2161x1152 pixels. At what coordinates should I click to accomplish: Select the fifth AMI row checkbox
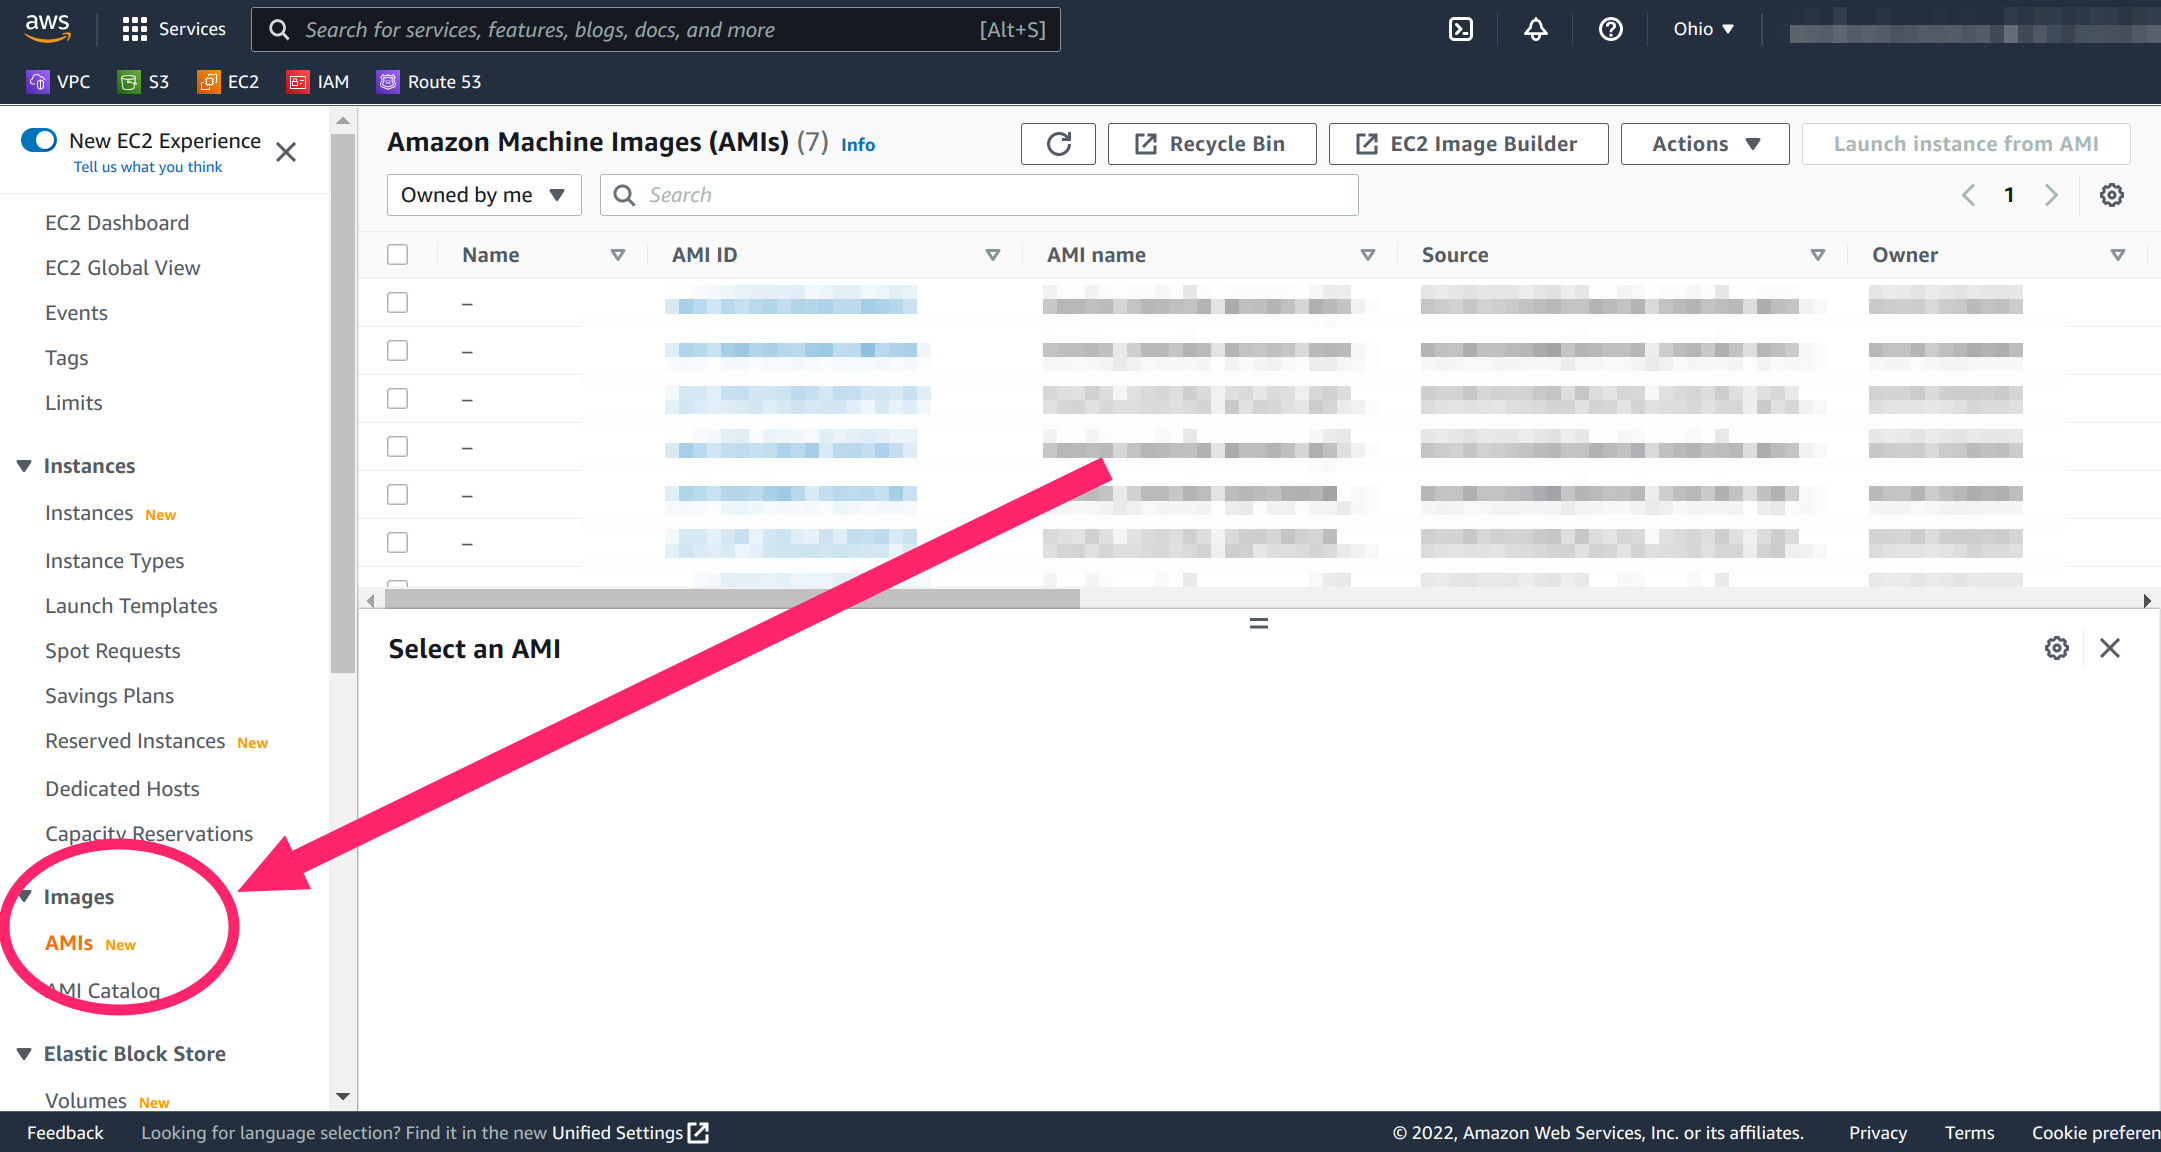[x=398, y=495]
